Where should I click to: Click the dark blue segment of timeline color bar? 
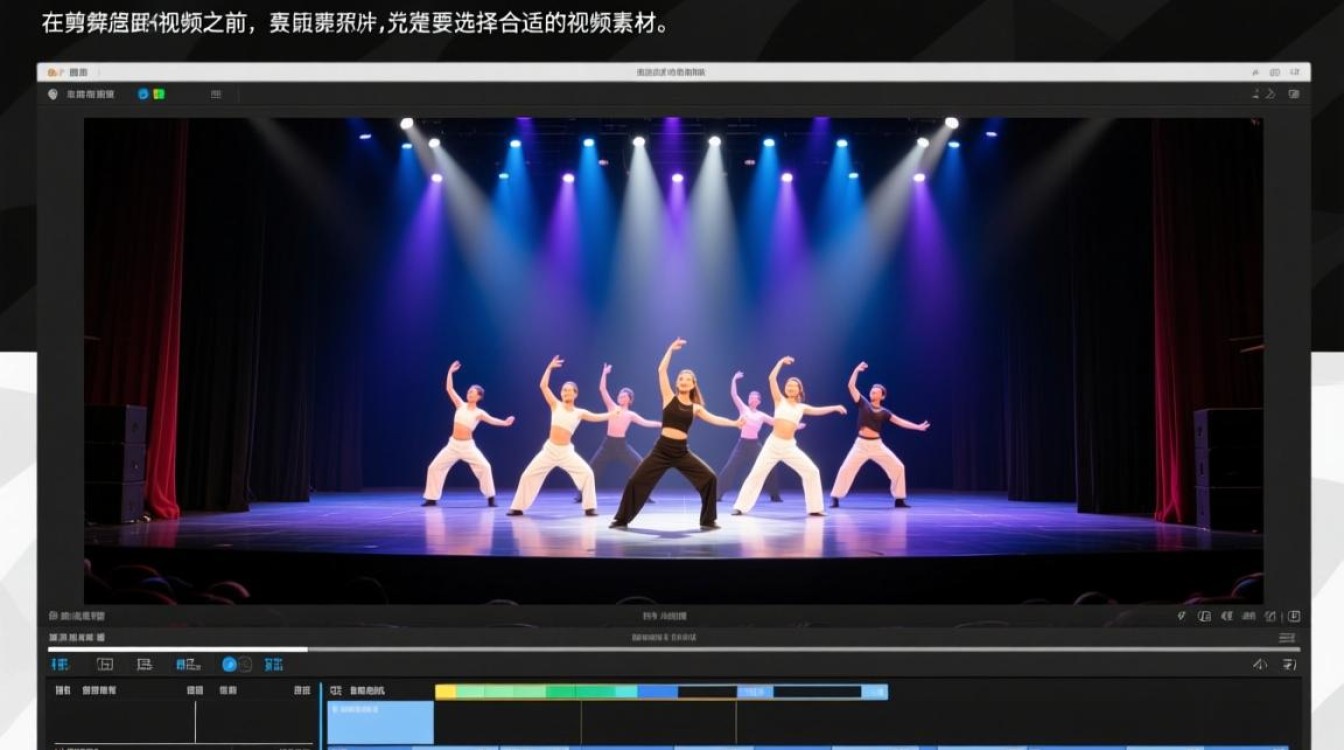(657, 691)
